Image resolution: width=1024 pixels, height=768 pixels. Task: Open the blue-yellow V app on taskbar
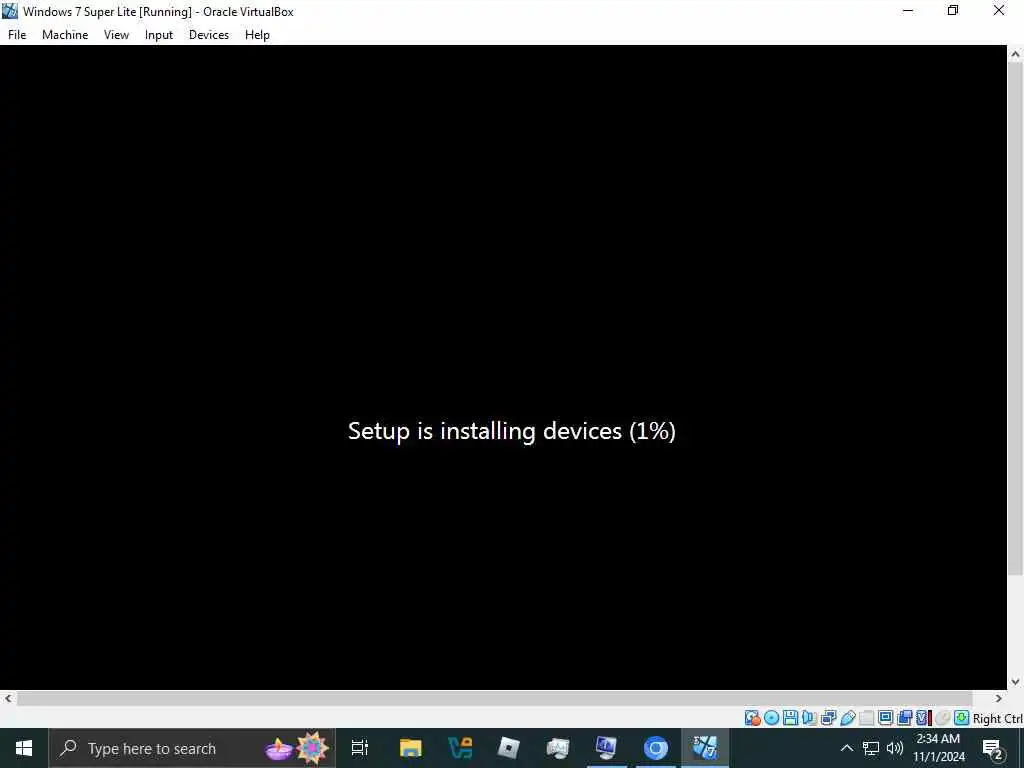tap(460, 748)
